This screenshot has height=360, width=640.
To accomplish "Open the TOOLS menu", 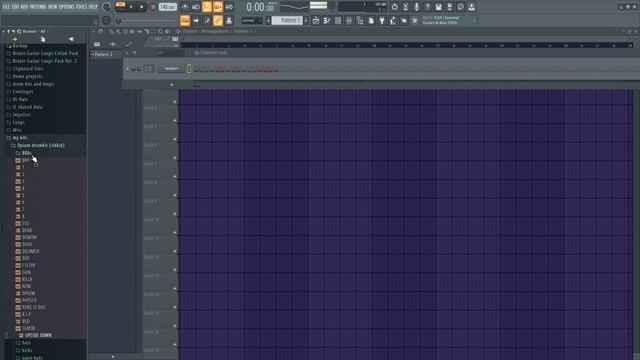I will point(81,7).
